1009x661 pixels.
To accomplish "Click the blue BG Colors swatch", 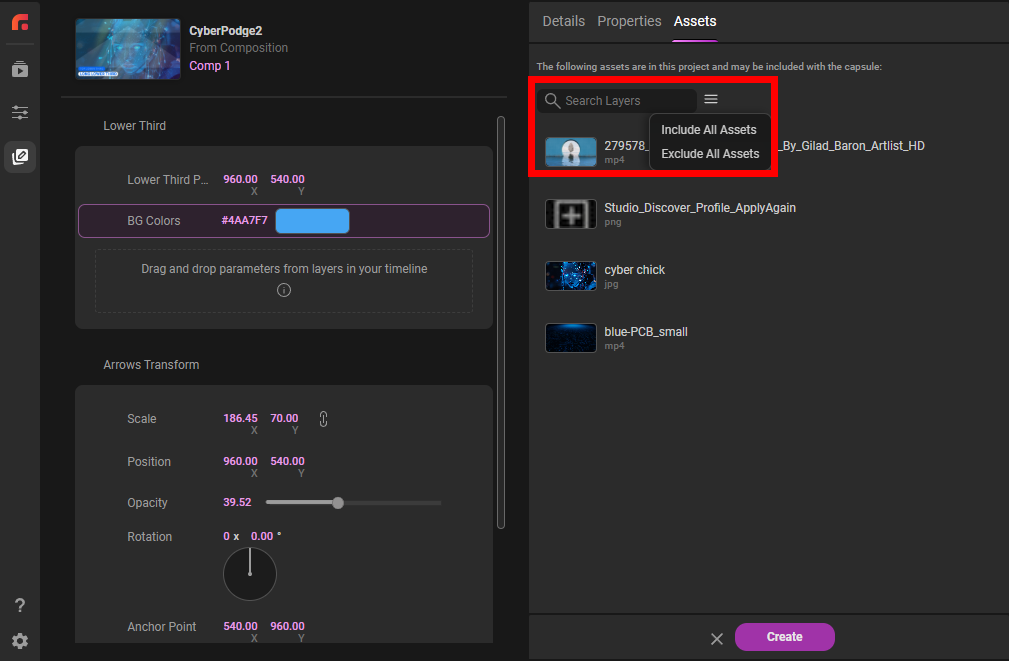I will pos(312,219).
